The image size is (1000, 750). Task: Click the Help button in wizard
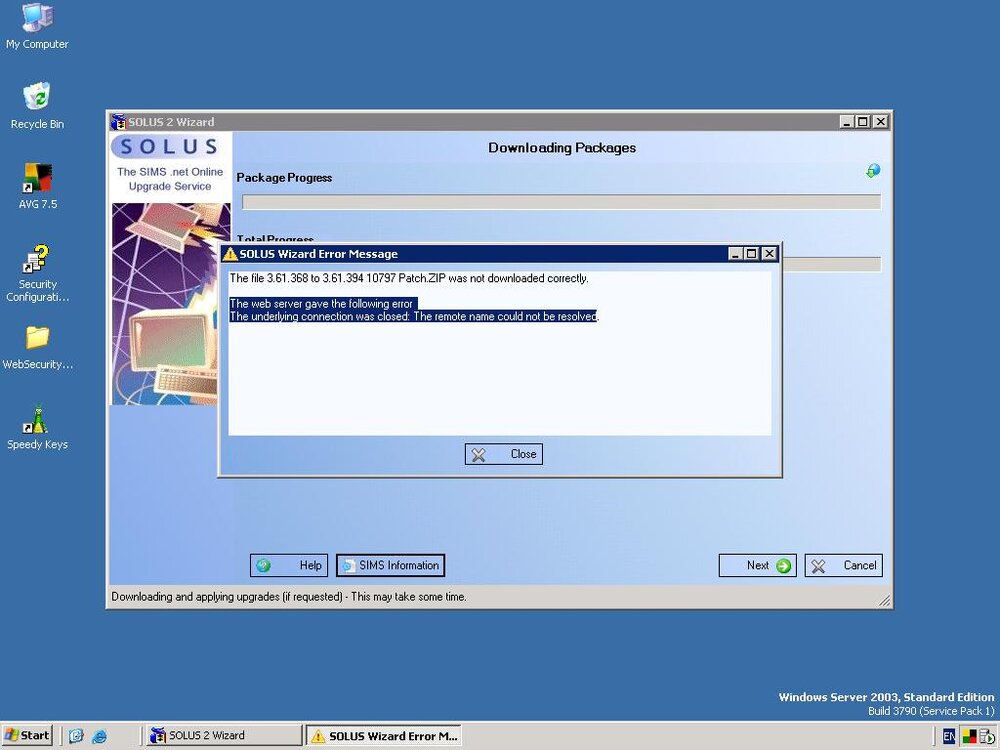tap(289, 565)
